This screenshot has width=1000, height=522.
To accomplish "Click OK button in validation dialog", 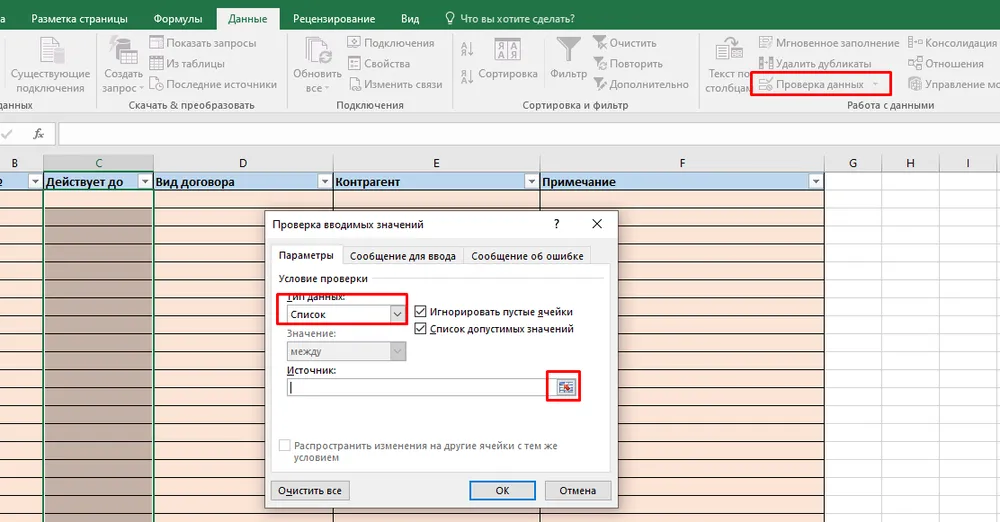I will 503,490.
